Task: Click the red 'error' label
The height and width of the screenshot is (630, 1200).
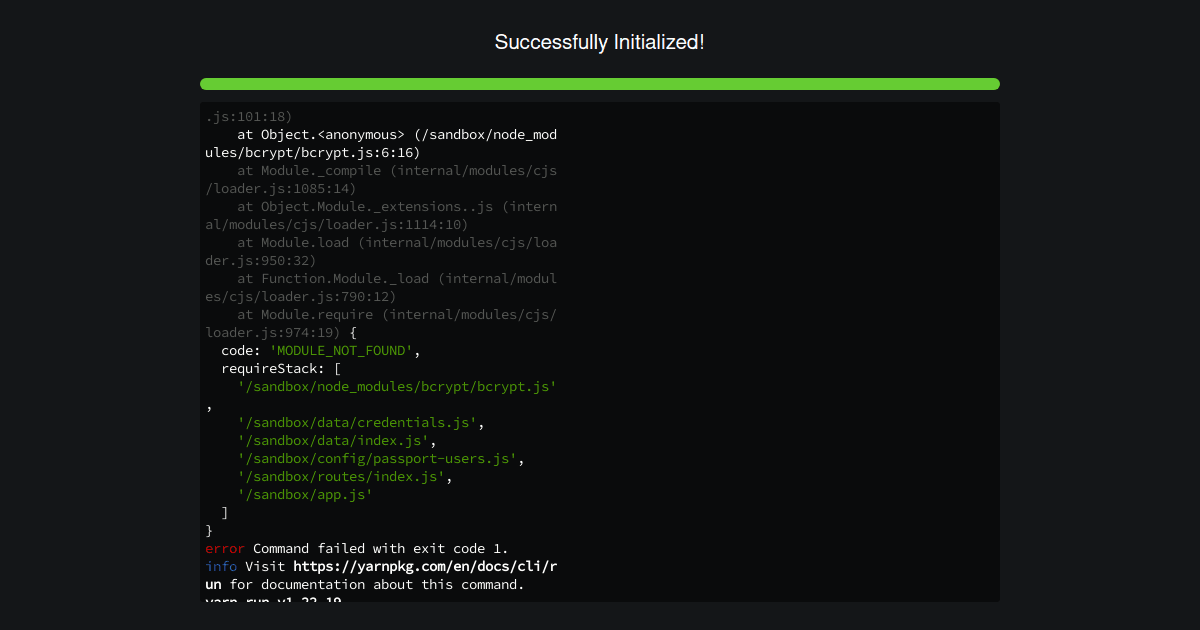Action: [220, 548]
